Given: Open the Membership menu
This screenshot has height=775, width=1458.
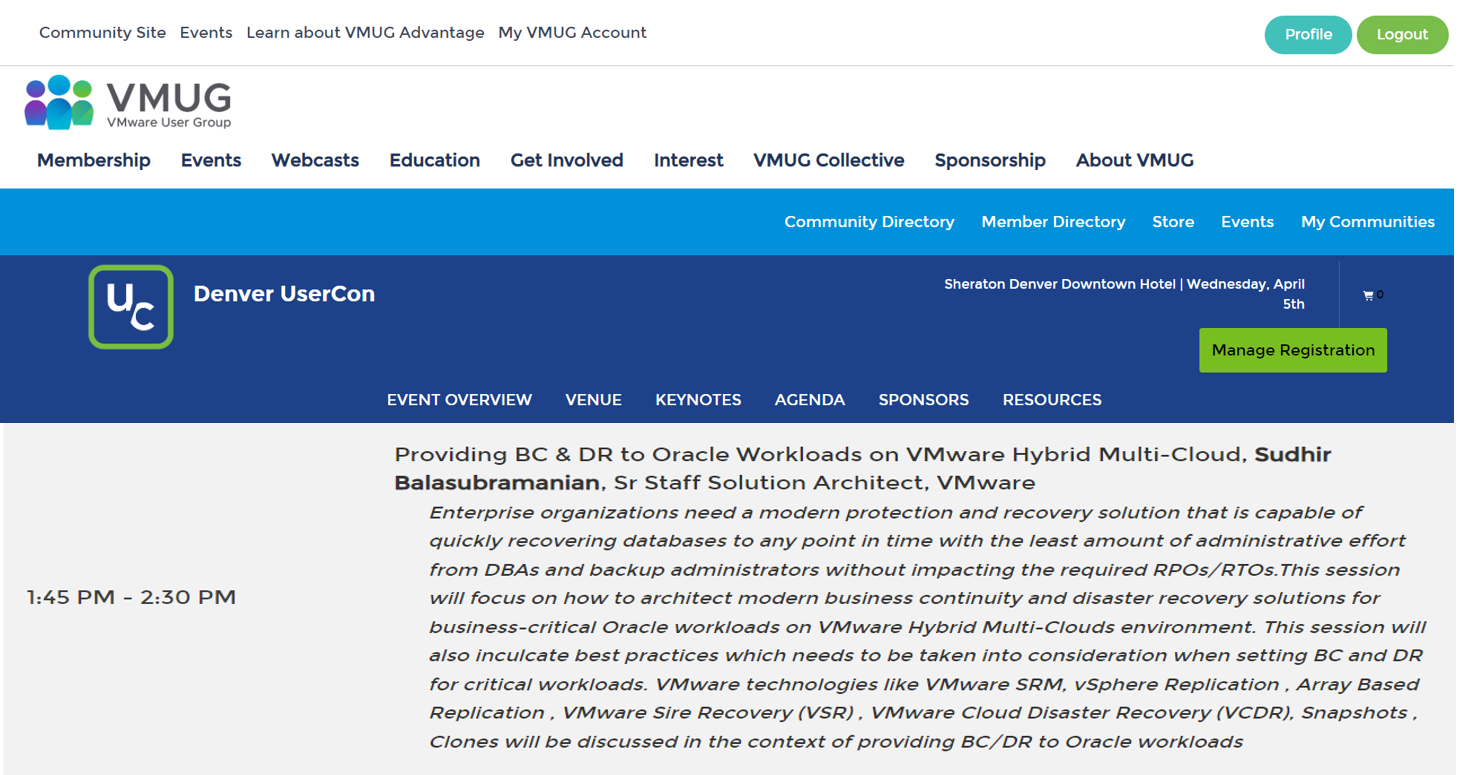Looking at the screenshot, I should click(94, 160).
